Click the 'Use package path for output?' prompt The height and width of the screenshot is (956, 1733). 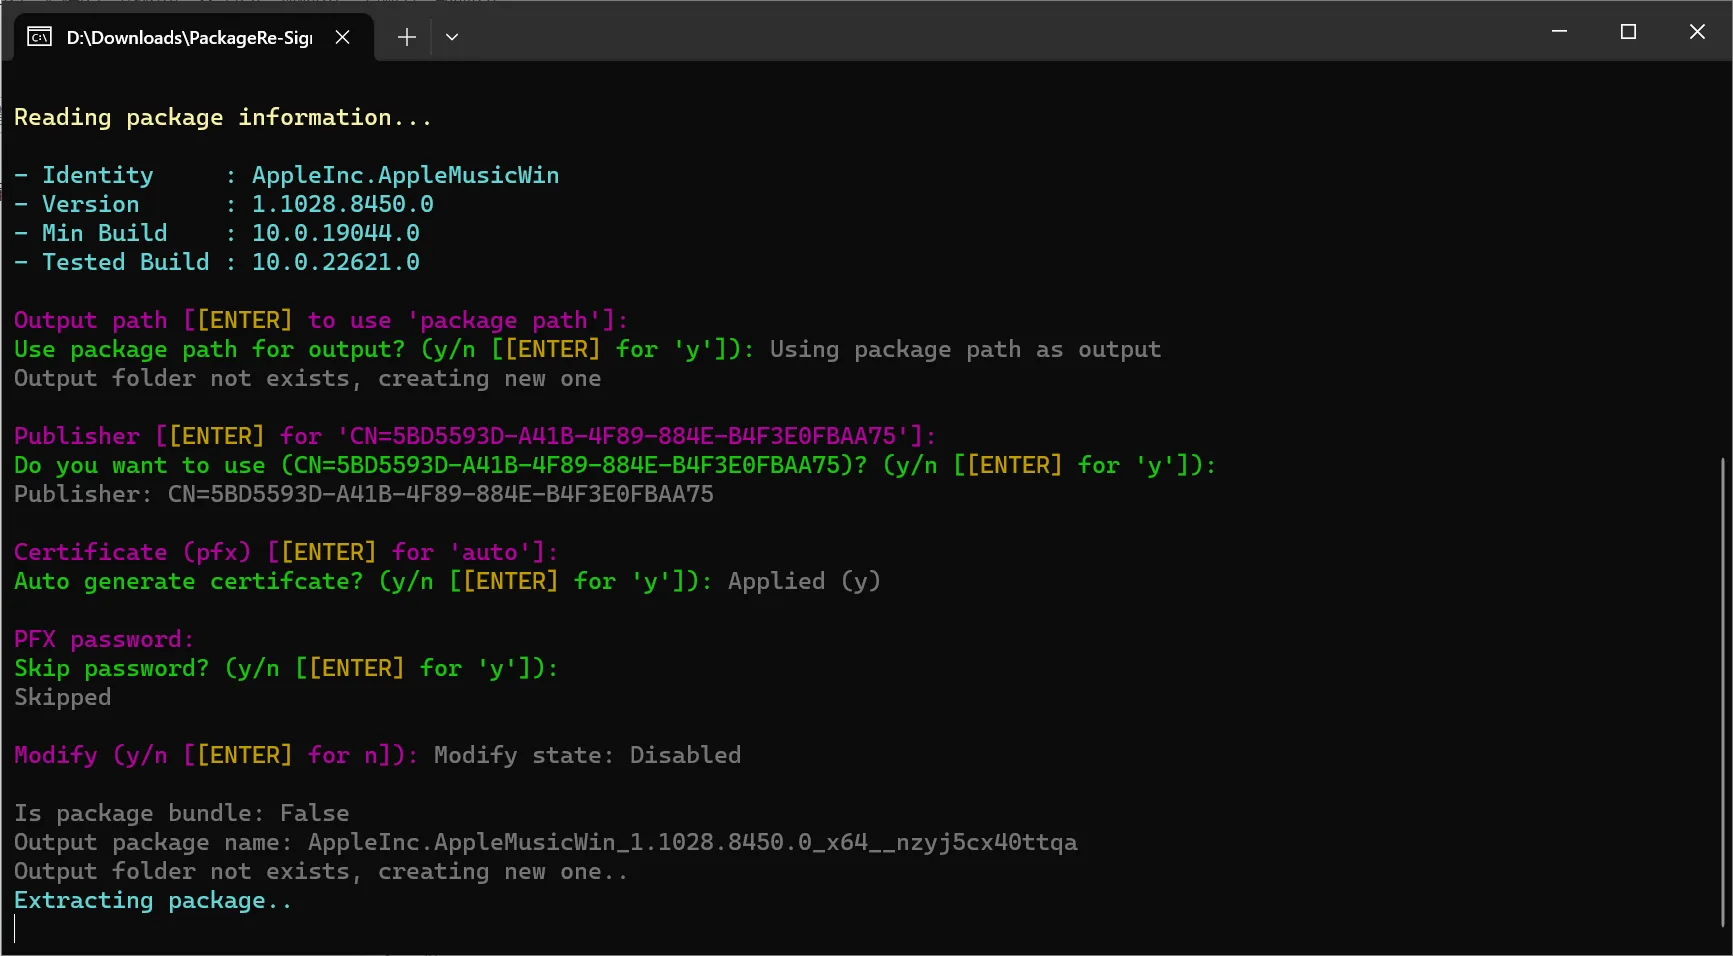384,349
